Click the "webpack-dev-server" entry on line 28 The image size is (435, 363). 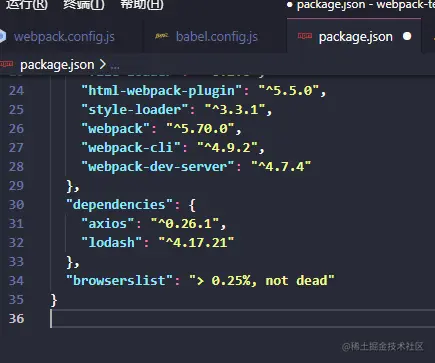tap(158, 166)
